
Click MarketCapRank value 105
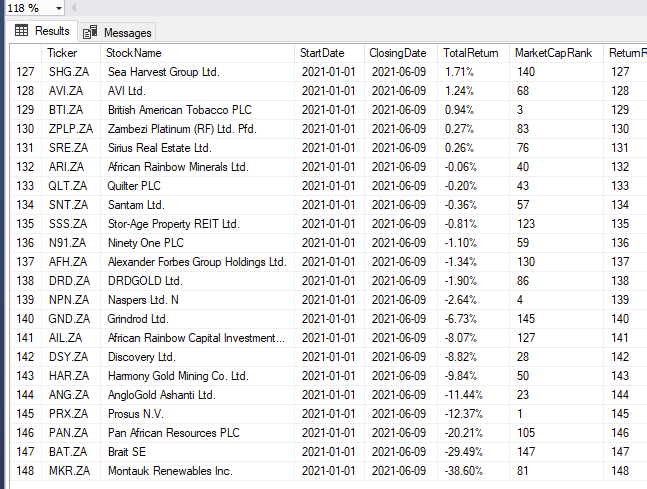(x=556, y=433)
